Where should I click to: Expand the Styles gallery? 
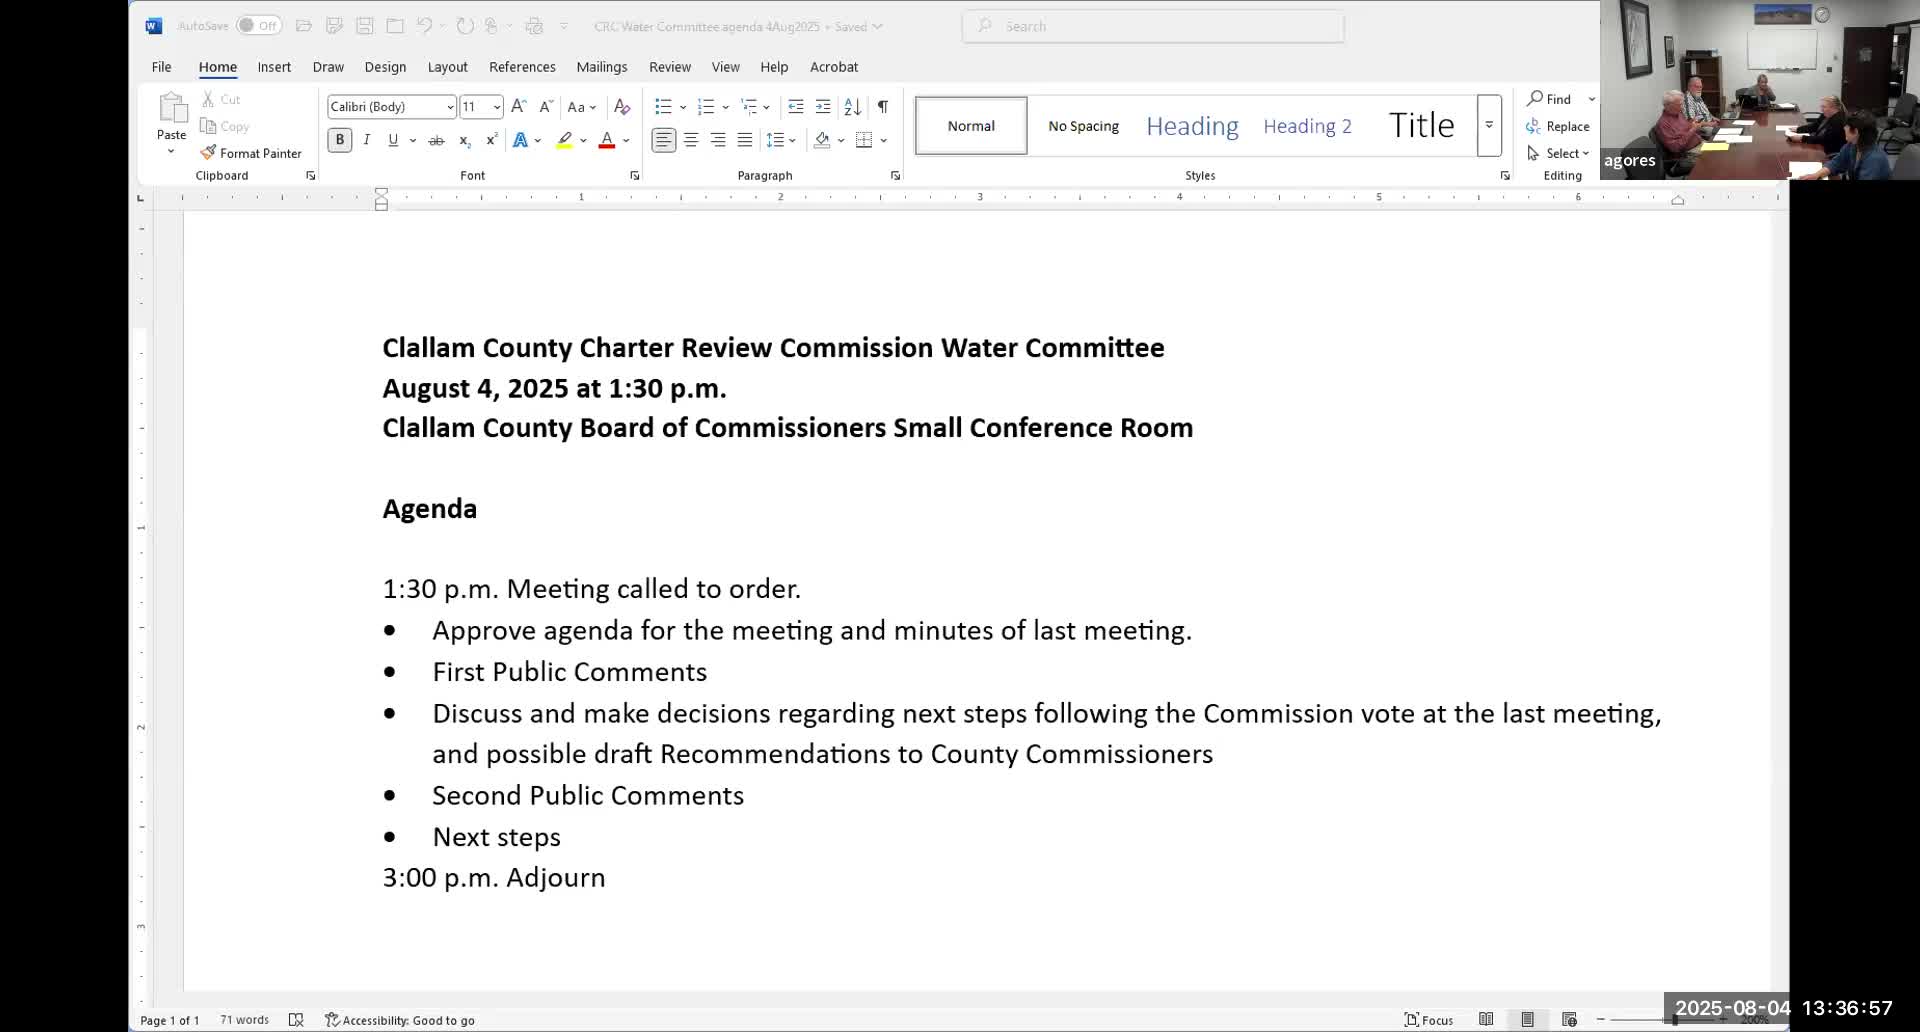click(x=1488, y=126)
